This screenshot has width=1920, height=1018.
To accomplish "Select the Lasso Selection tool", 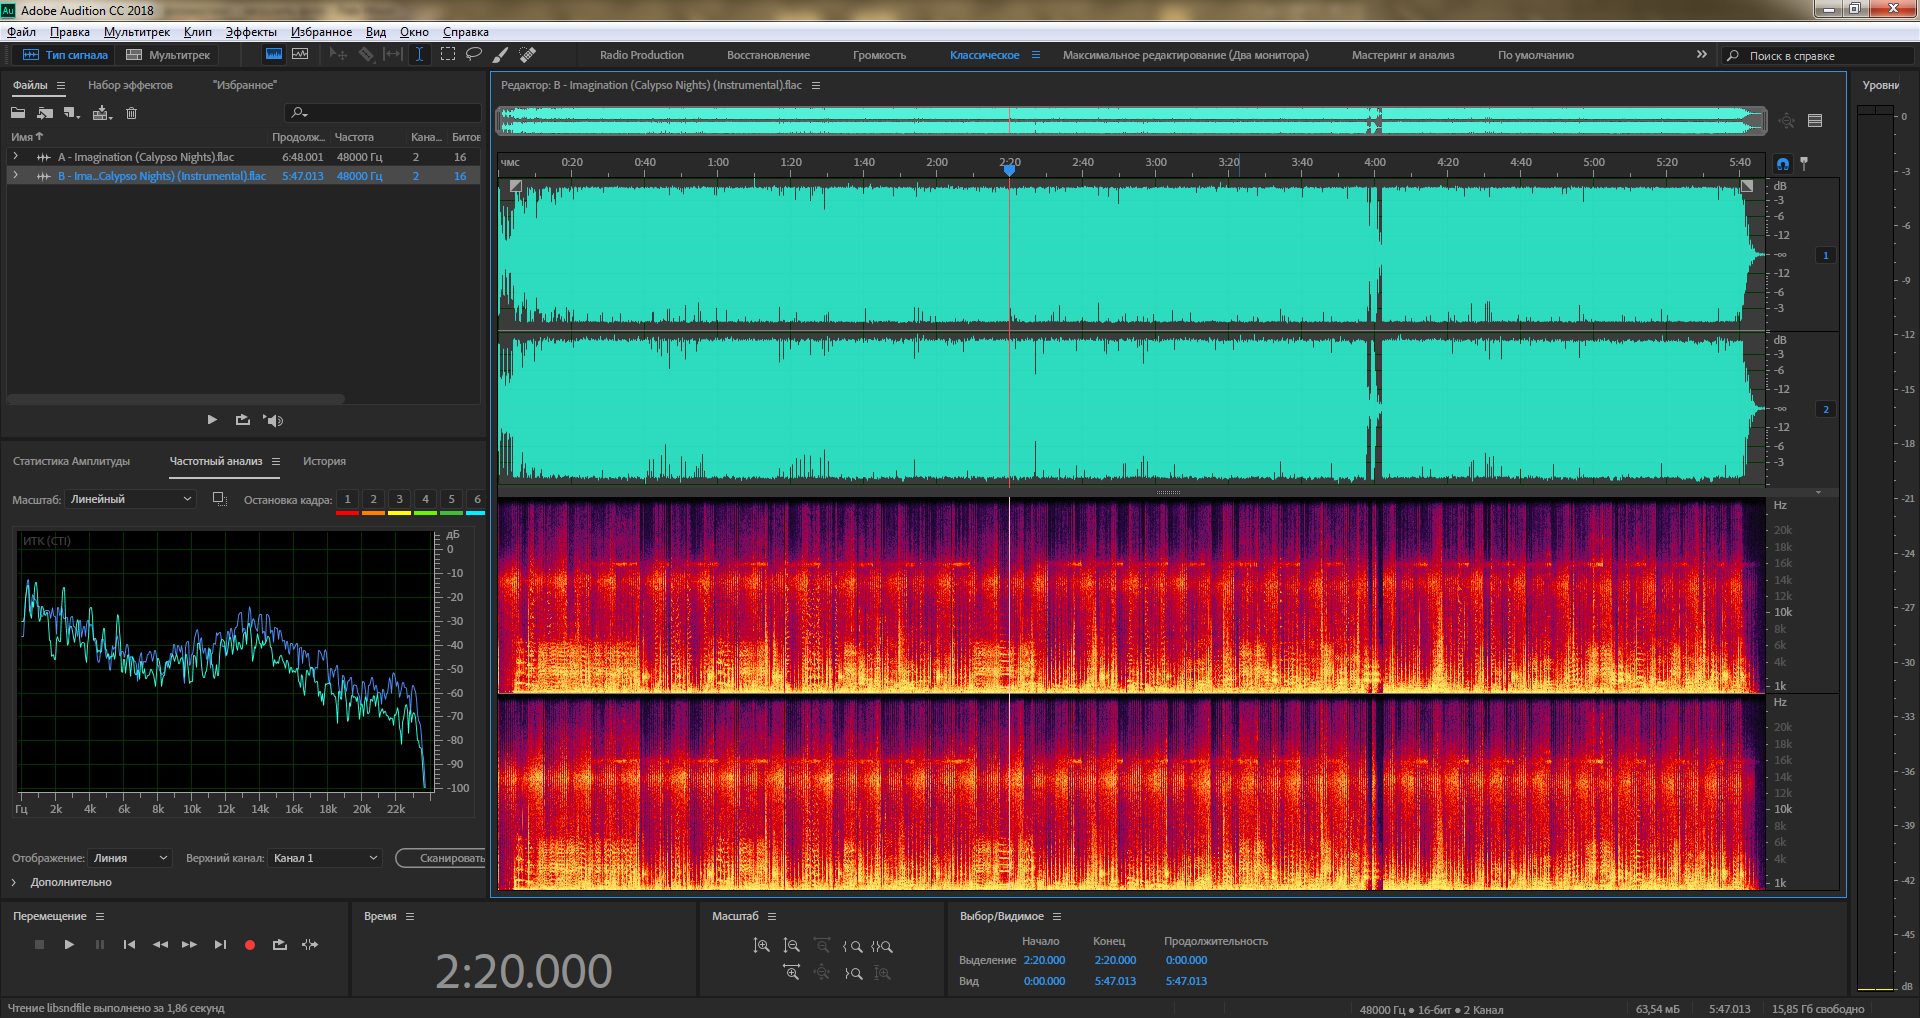I will coord(474,55).
